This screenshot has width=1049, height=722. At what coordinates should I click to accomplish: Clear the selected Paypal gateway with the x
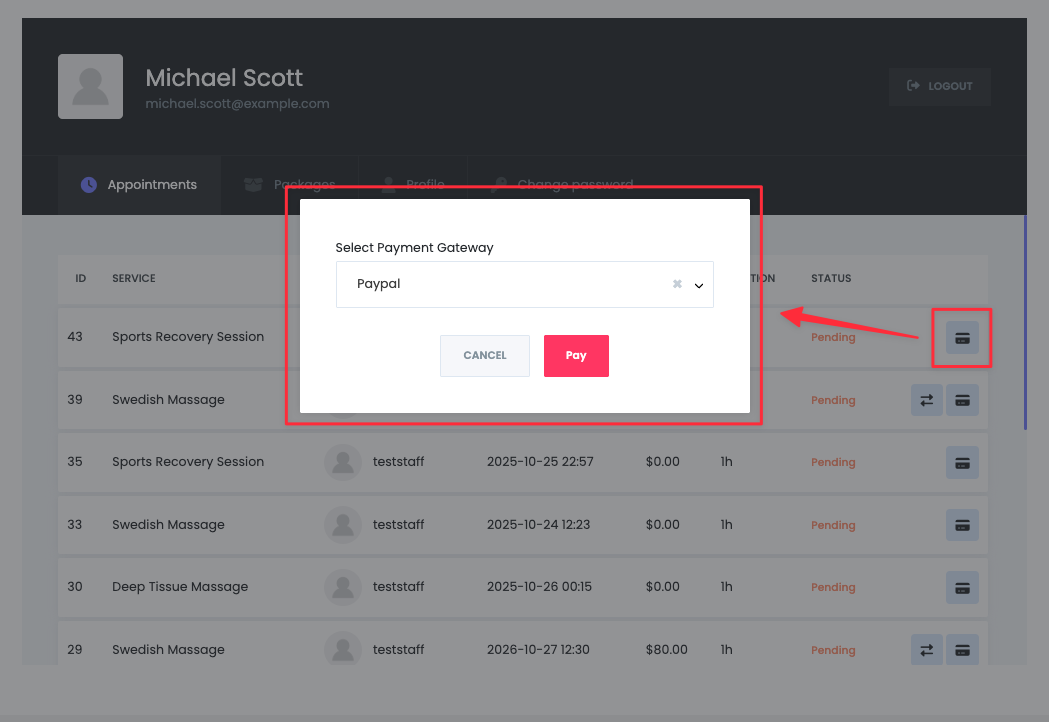[x=677, y=285]
